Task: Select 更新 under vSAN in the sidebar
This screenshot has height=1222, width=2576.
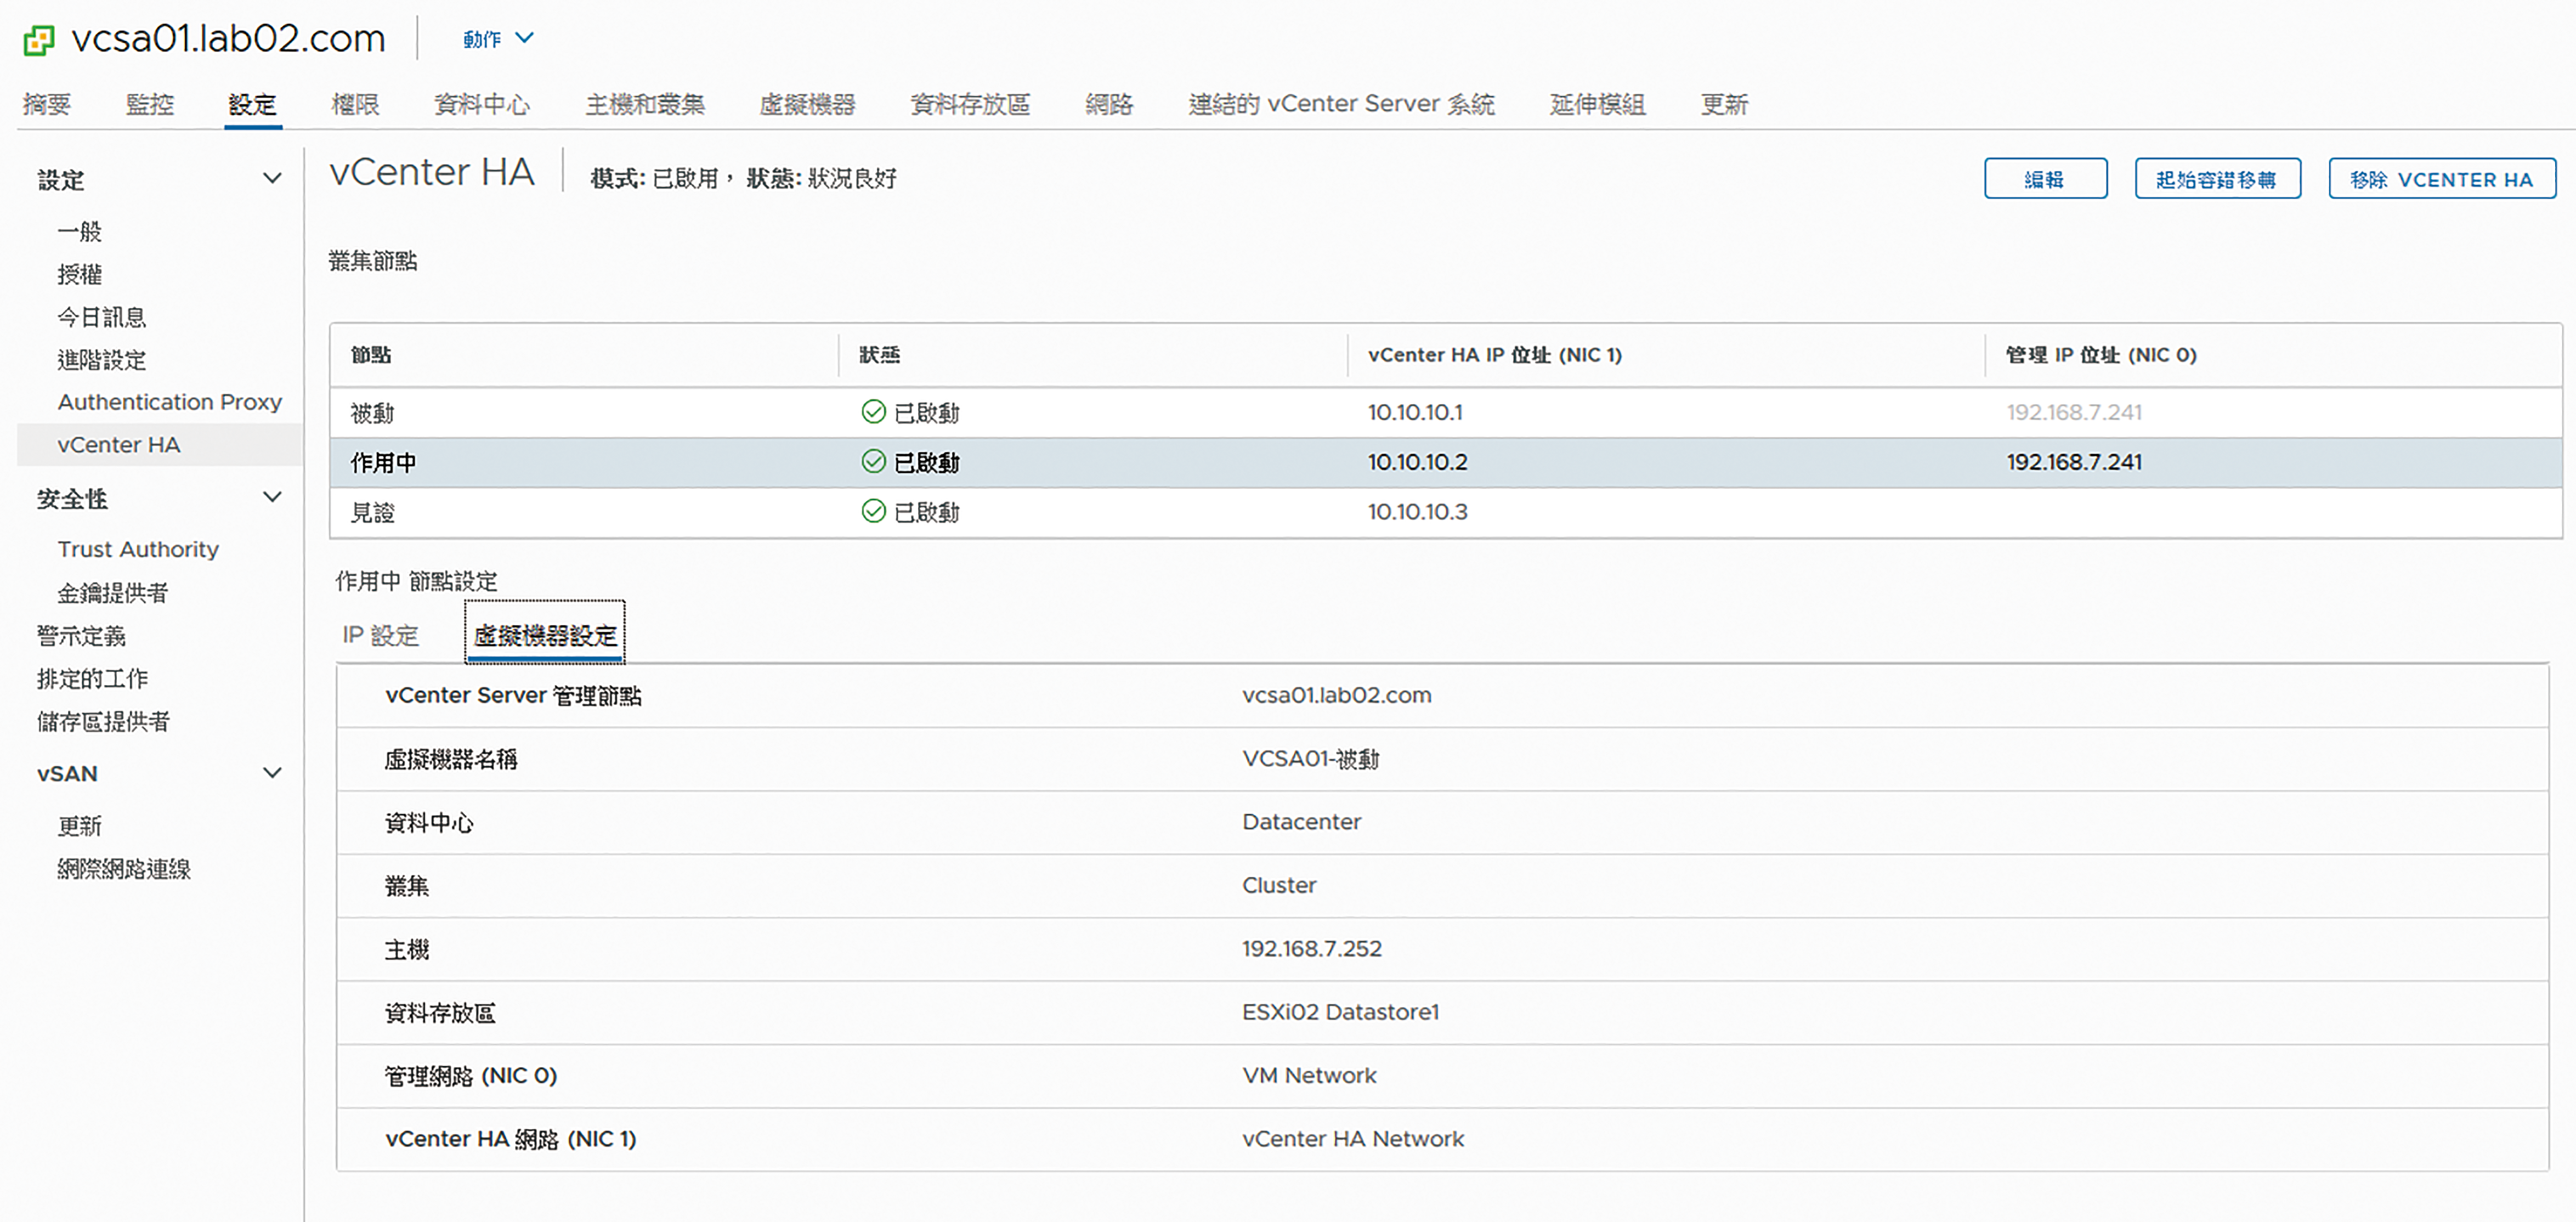Action: [x=80, y=826]
